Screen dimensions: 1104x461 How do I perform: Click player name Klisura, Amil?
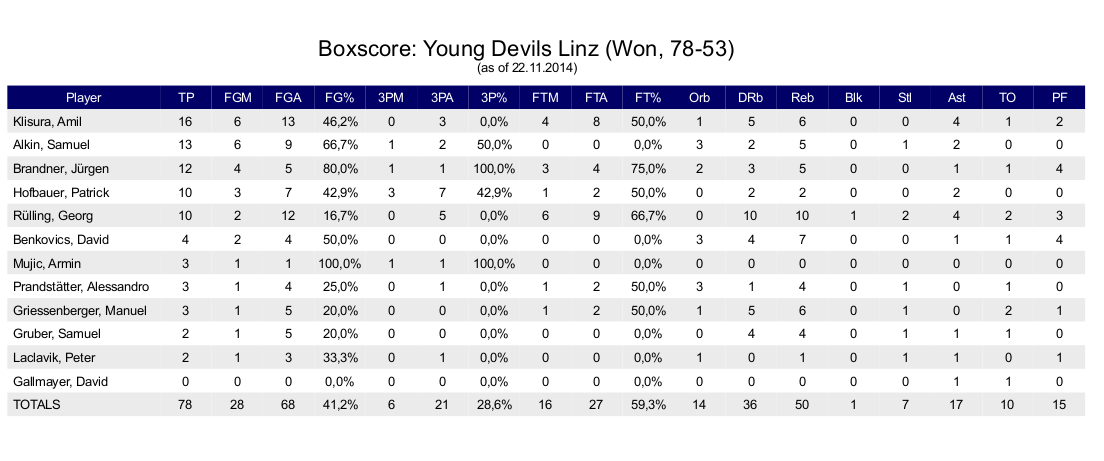coord(47,122)
